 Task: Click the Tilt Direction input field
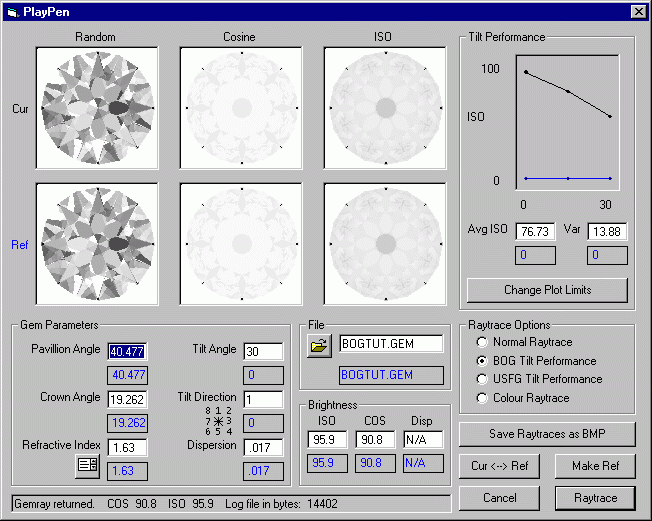coord(263,400)
